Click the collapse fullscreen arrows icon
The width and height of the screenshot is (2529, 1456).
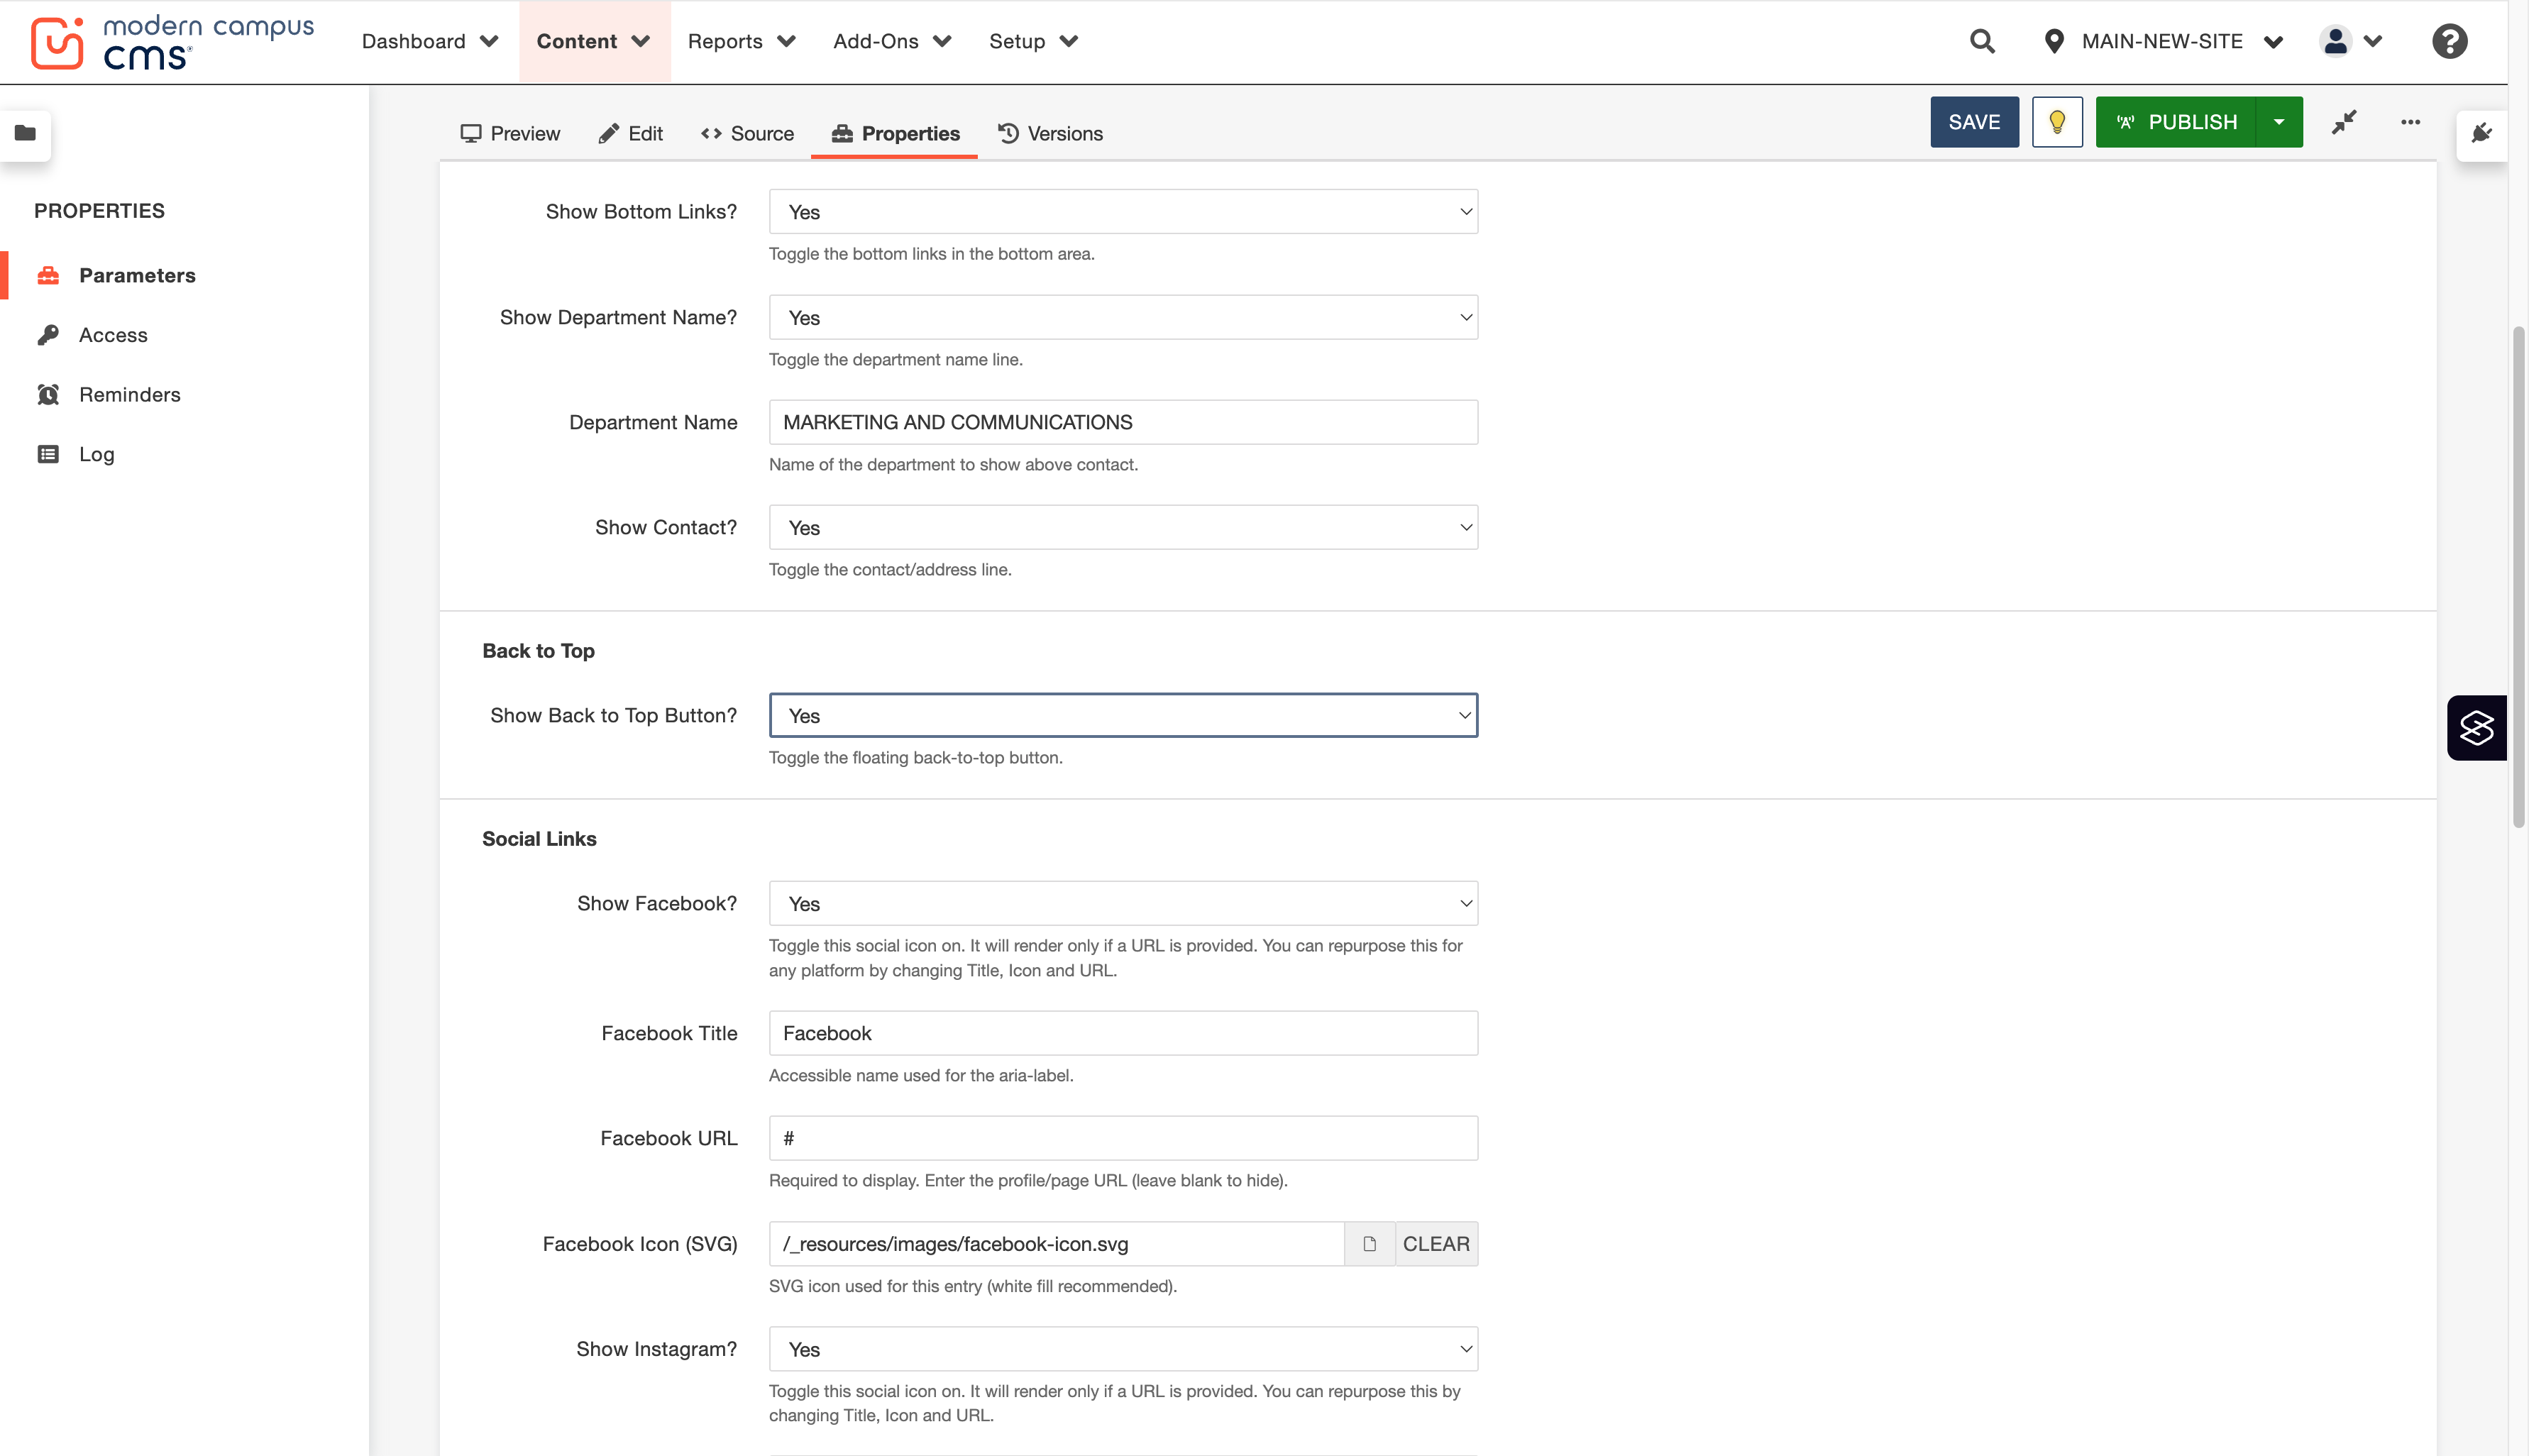(x=2344, y=122)
